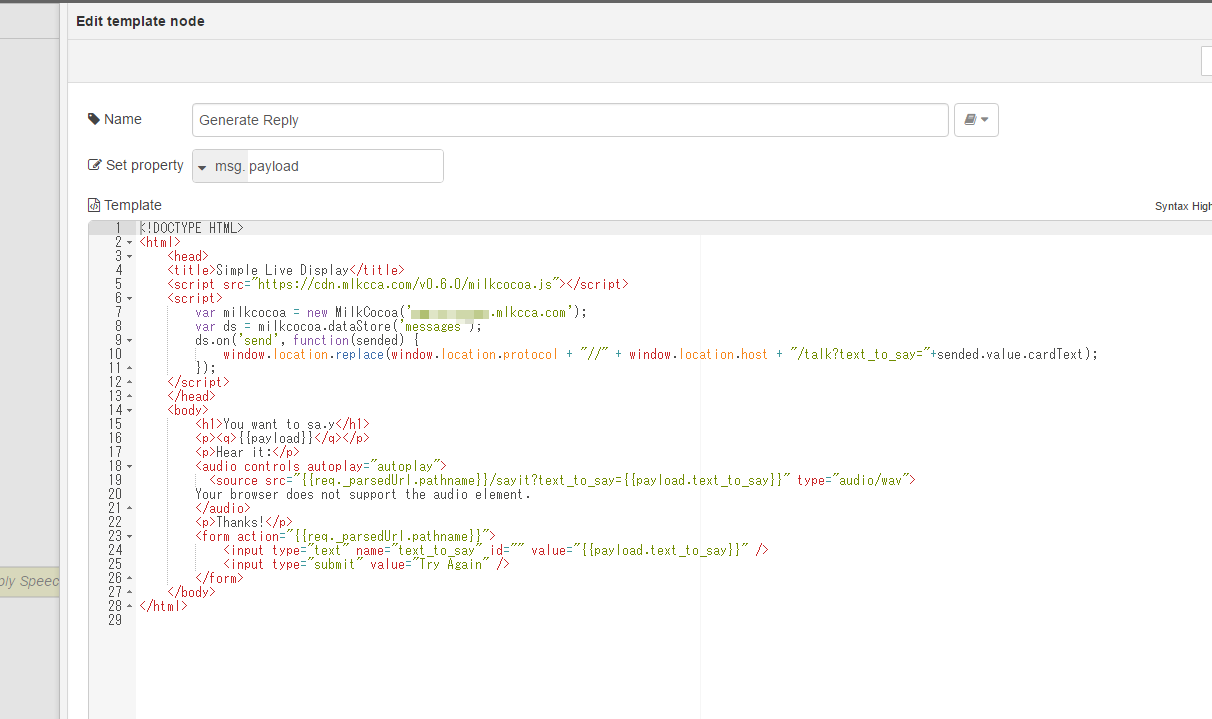Click the fold-end arrow on line 28
This screenshot has height=719, width=1212.
(130, 606)
